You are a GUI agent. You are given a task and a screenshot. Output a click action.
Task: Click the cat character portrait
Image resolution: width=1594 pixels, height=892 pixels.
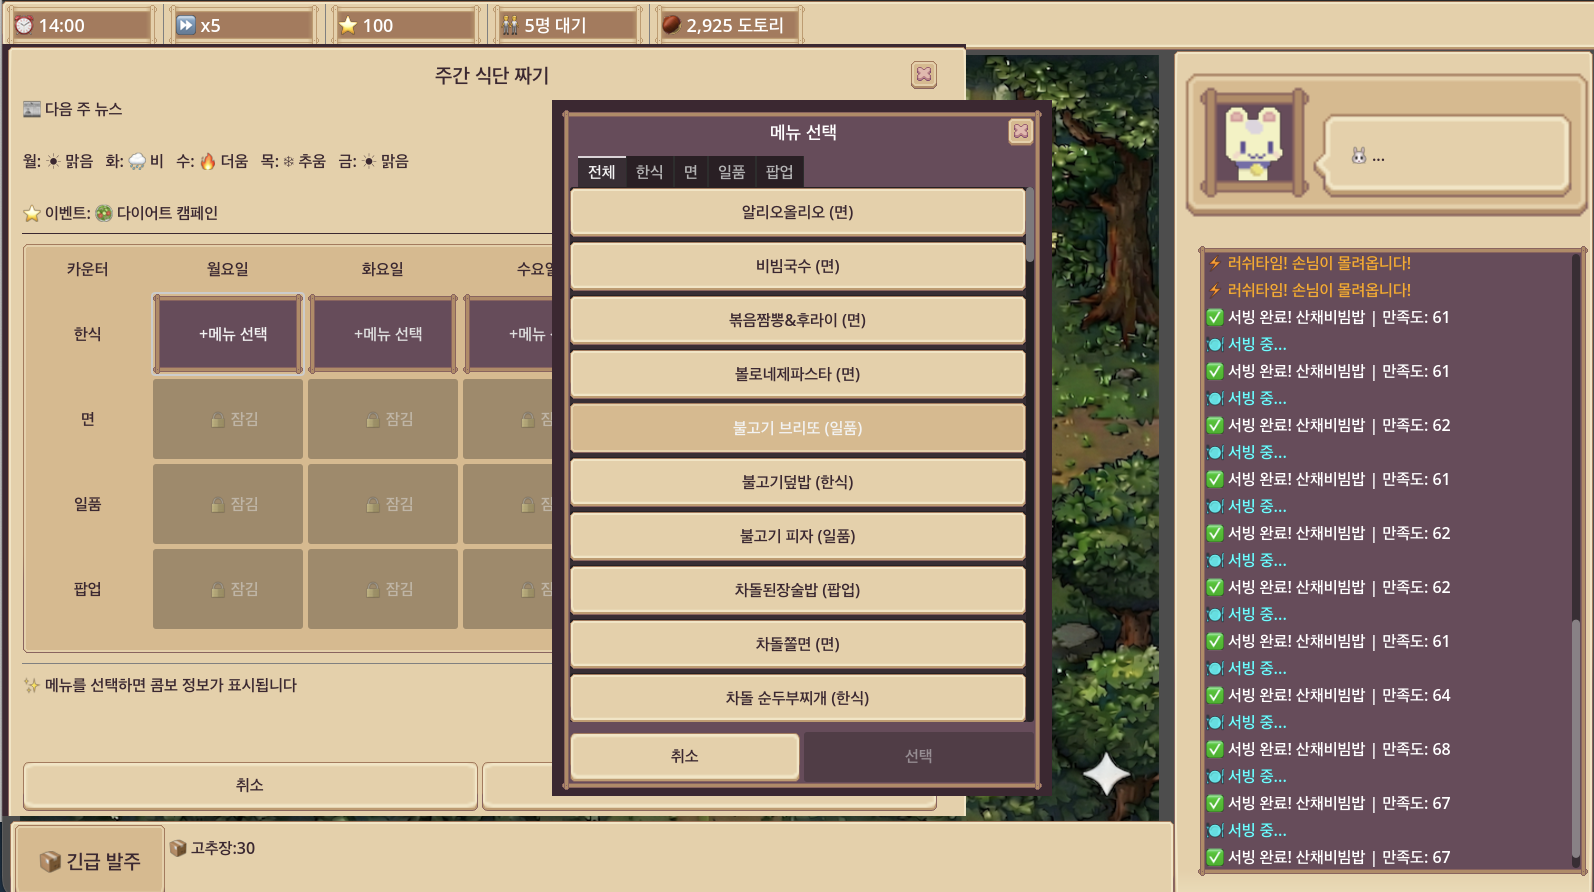coord(1253,143)
